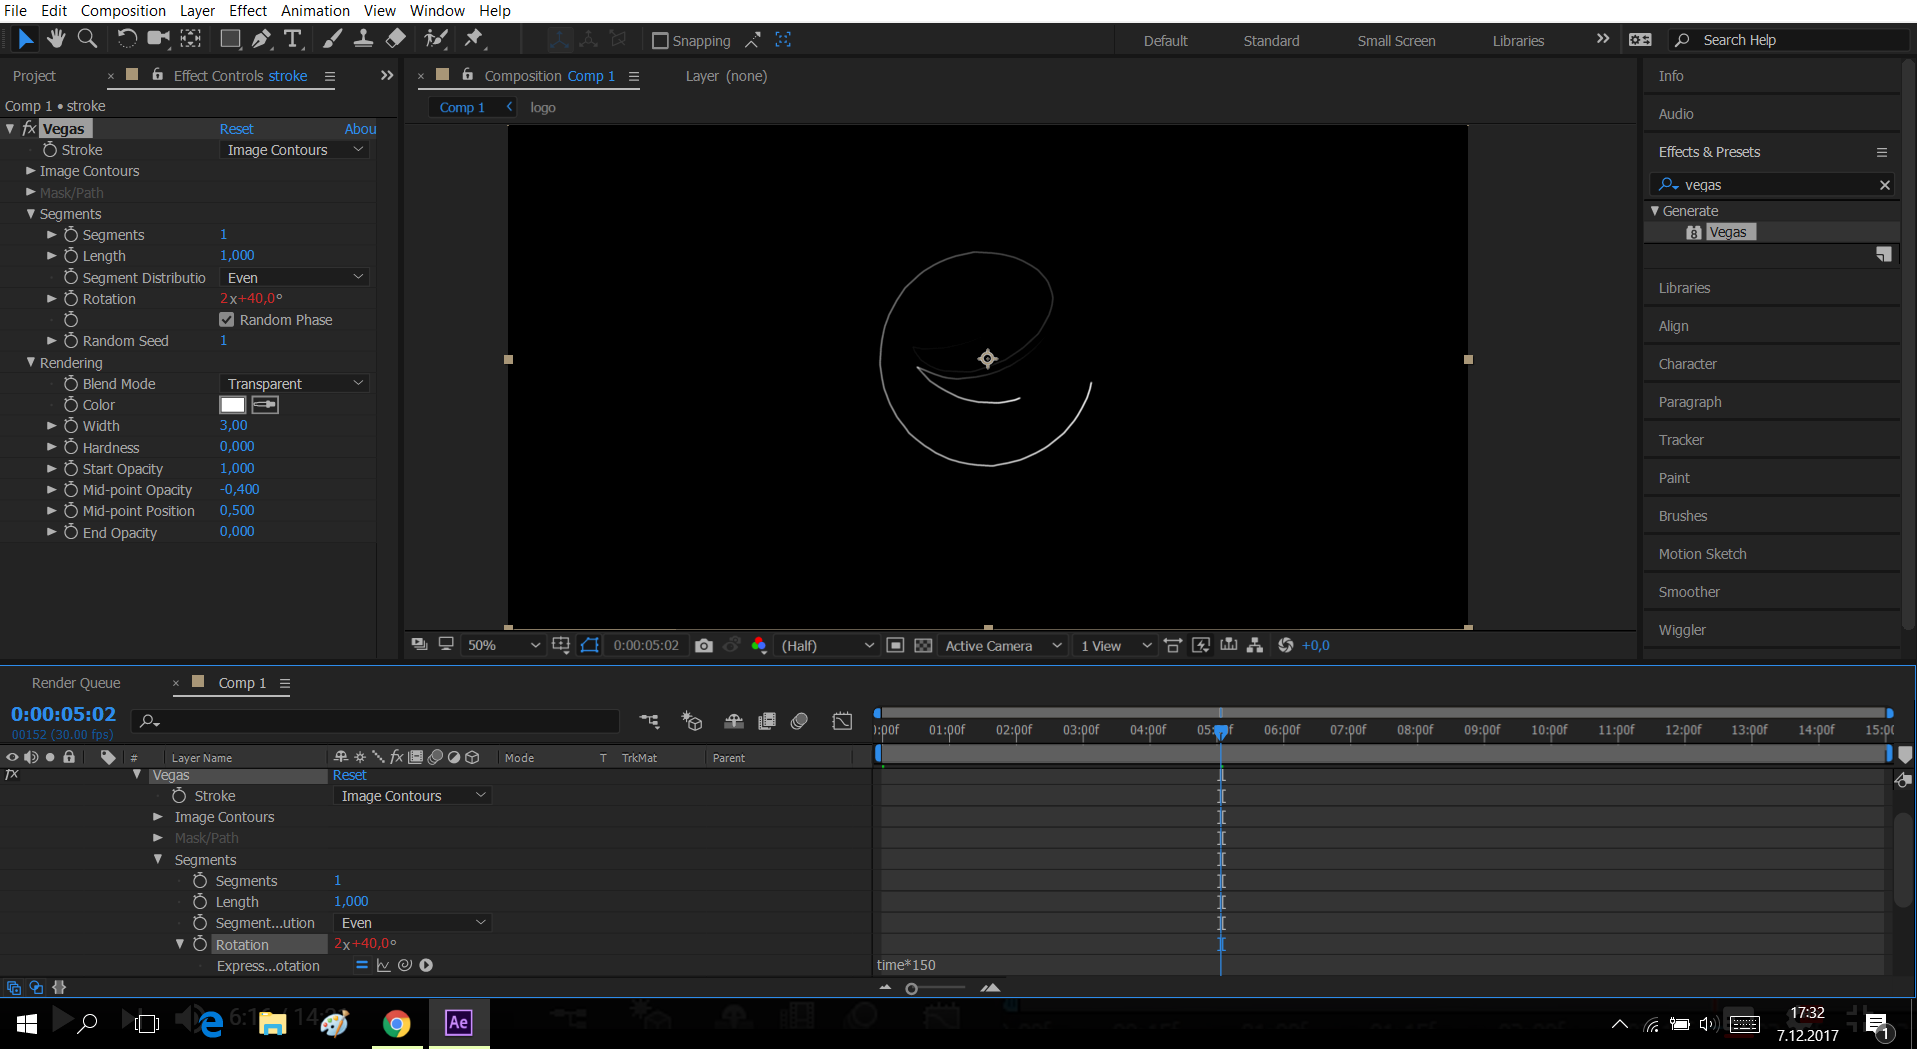This screenshot has height=1049, width=1917.
Task: Open the Wiggler panel
Action: pyautogui.click(x=1682, y=630)
